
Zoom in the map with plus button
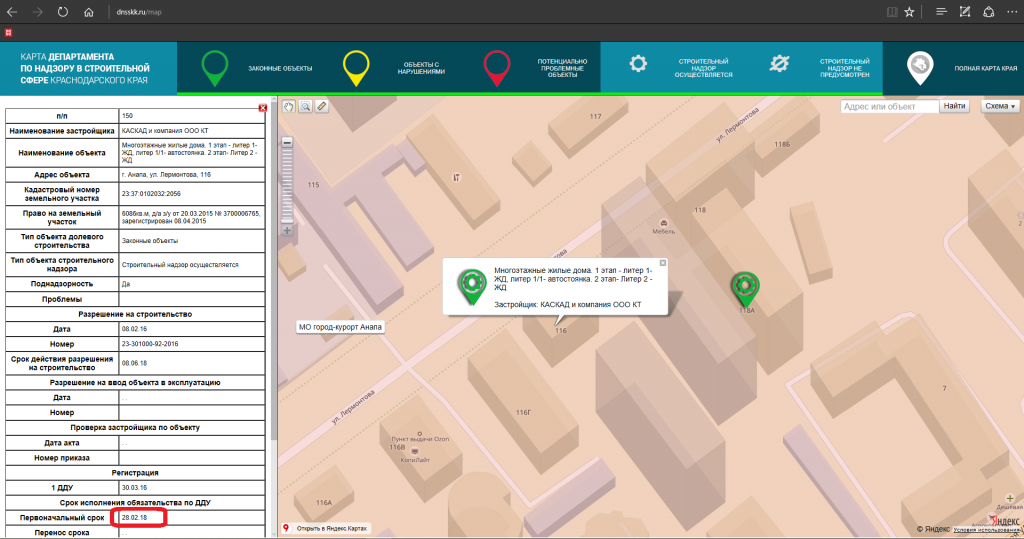287,230
